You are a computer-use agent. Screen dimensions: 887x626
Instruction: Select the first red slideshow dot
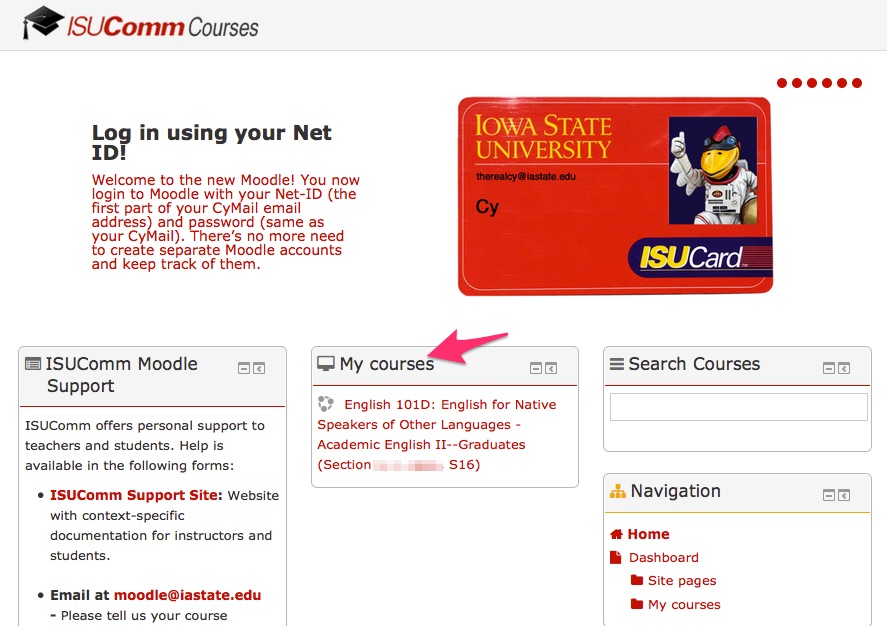(x=782, y=83)
